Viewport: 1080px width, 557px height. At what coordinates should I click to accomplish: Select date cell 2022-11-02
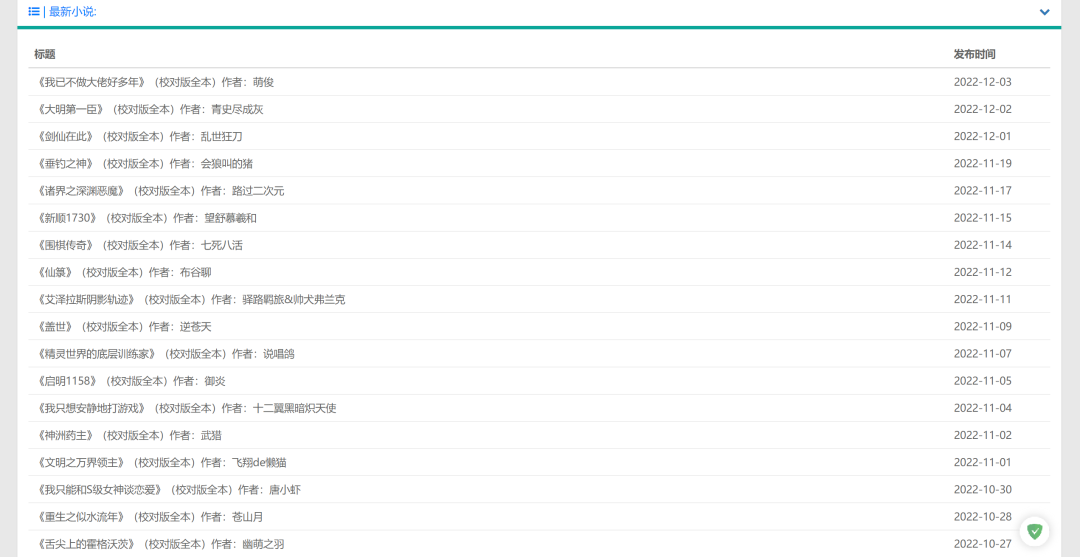[983, 435]
